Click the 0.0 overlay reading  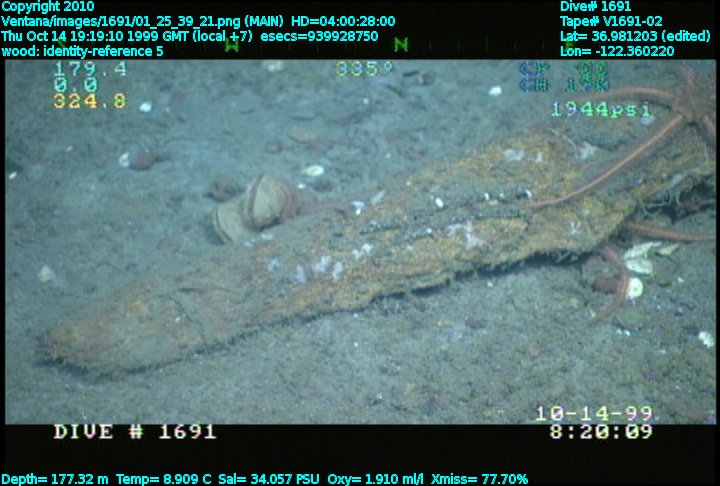click(76, 85)
